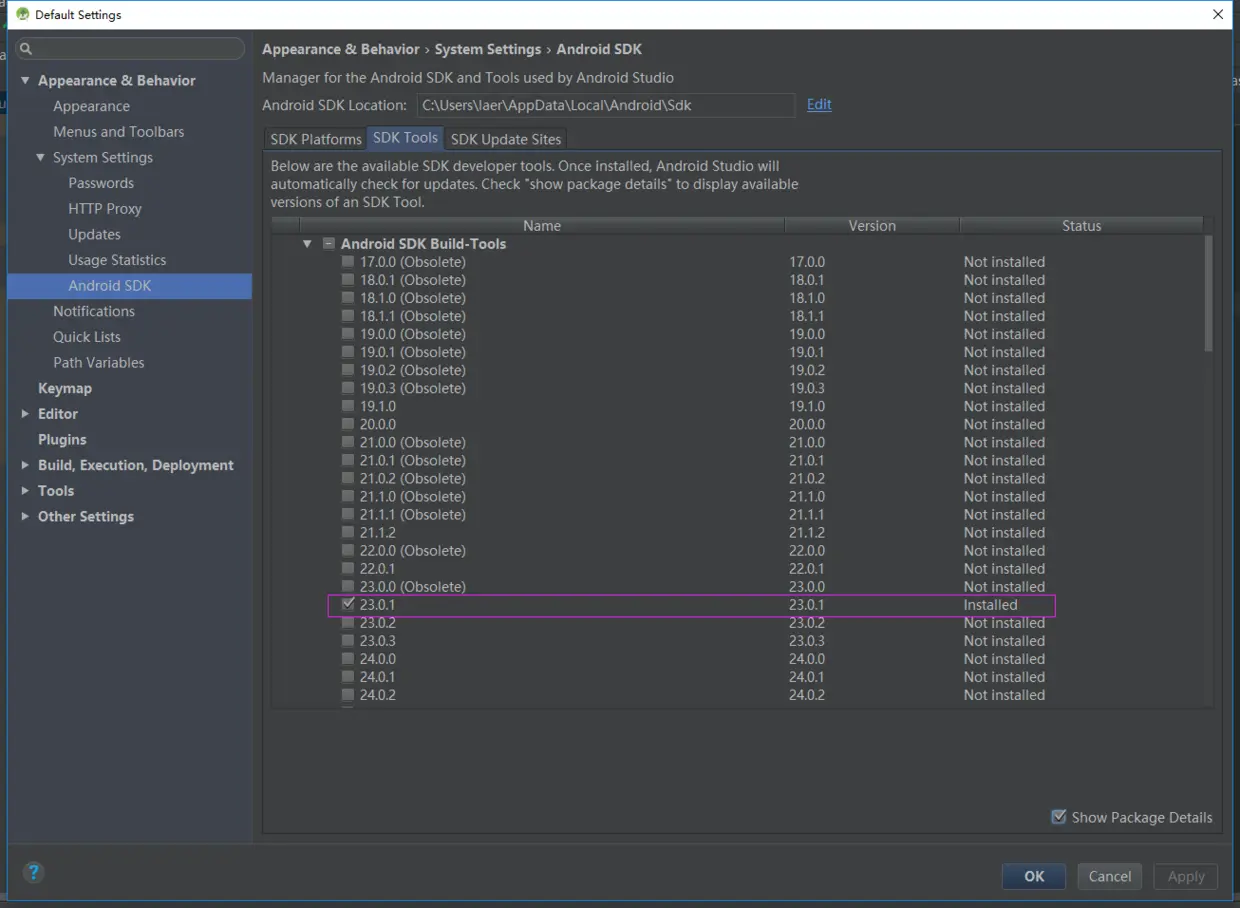Uncheck the 23.0.1 build-tools checkbox
1240x908 pixels.
[348, 604]
